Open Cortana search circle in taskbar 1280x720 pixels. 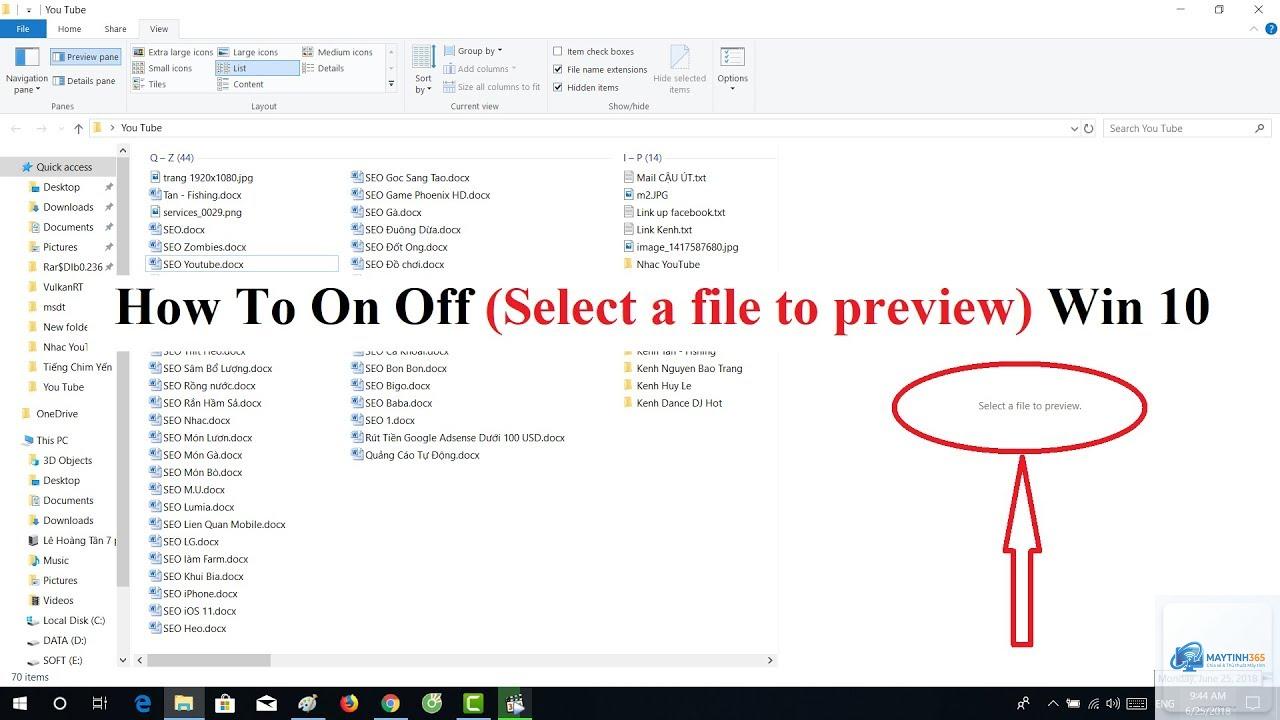point(59,704)
